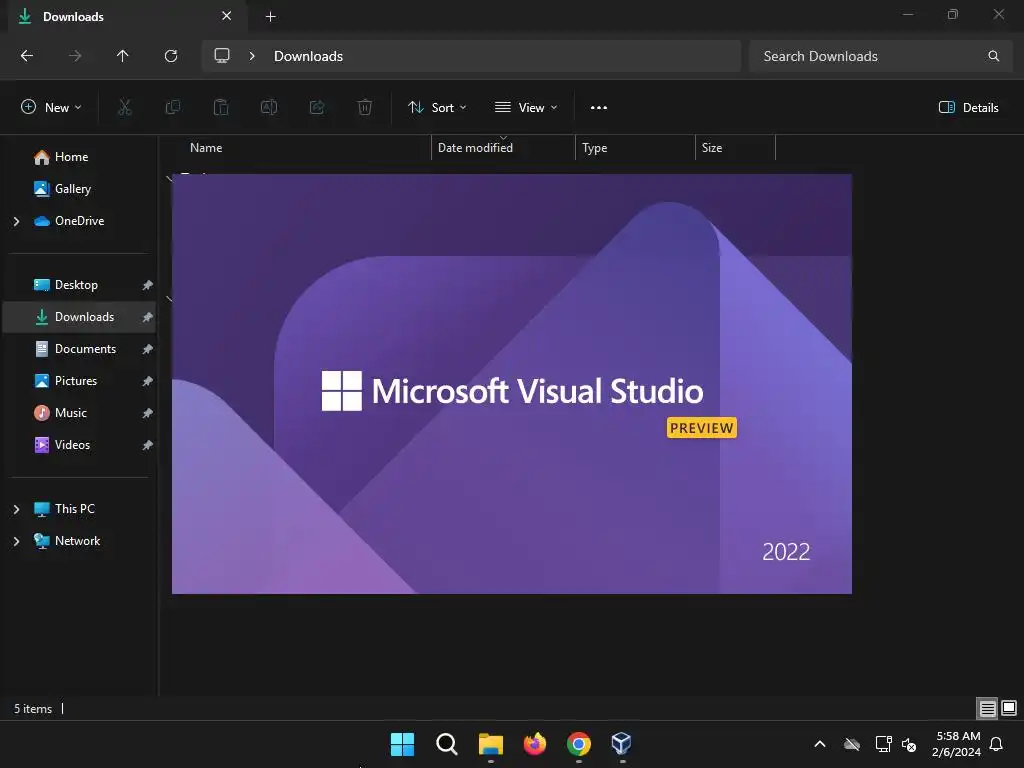Click the Copy icon in toolbar
This screenshot has width=1024, height=768.
click(x=173, y=107)
